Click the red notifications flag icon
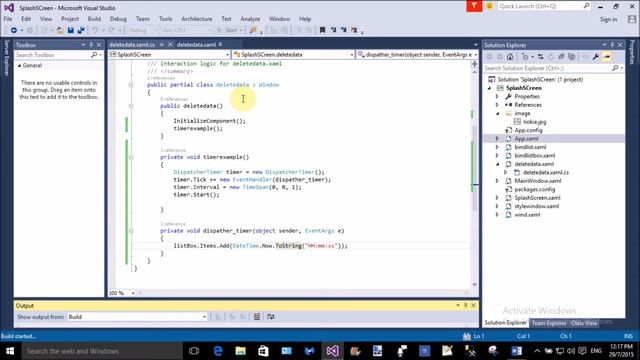 pyautogui.click(x=474, y=6)
